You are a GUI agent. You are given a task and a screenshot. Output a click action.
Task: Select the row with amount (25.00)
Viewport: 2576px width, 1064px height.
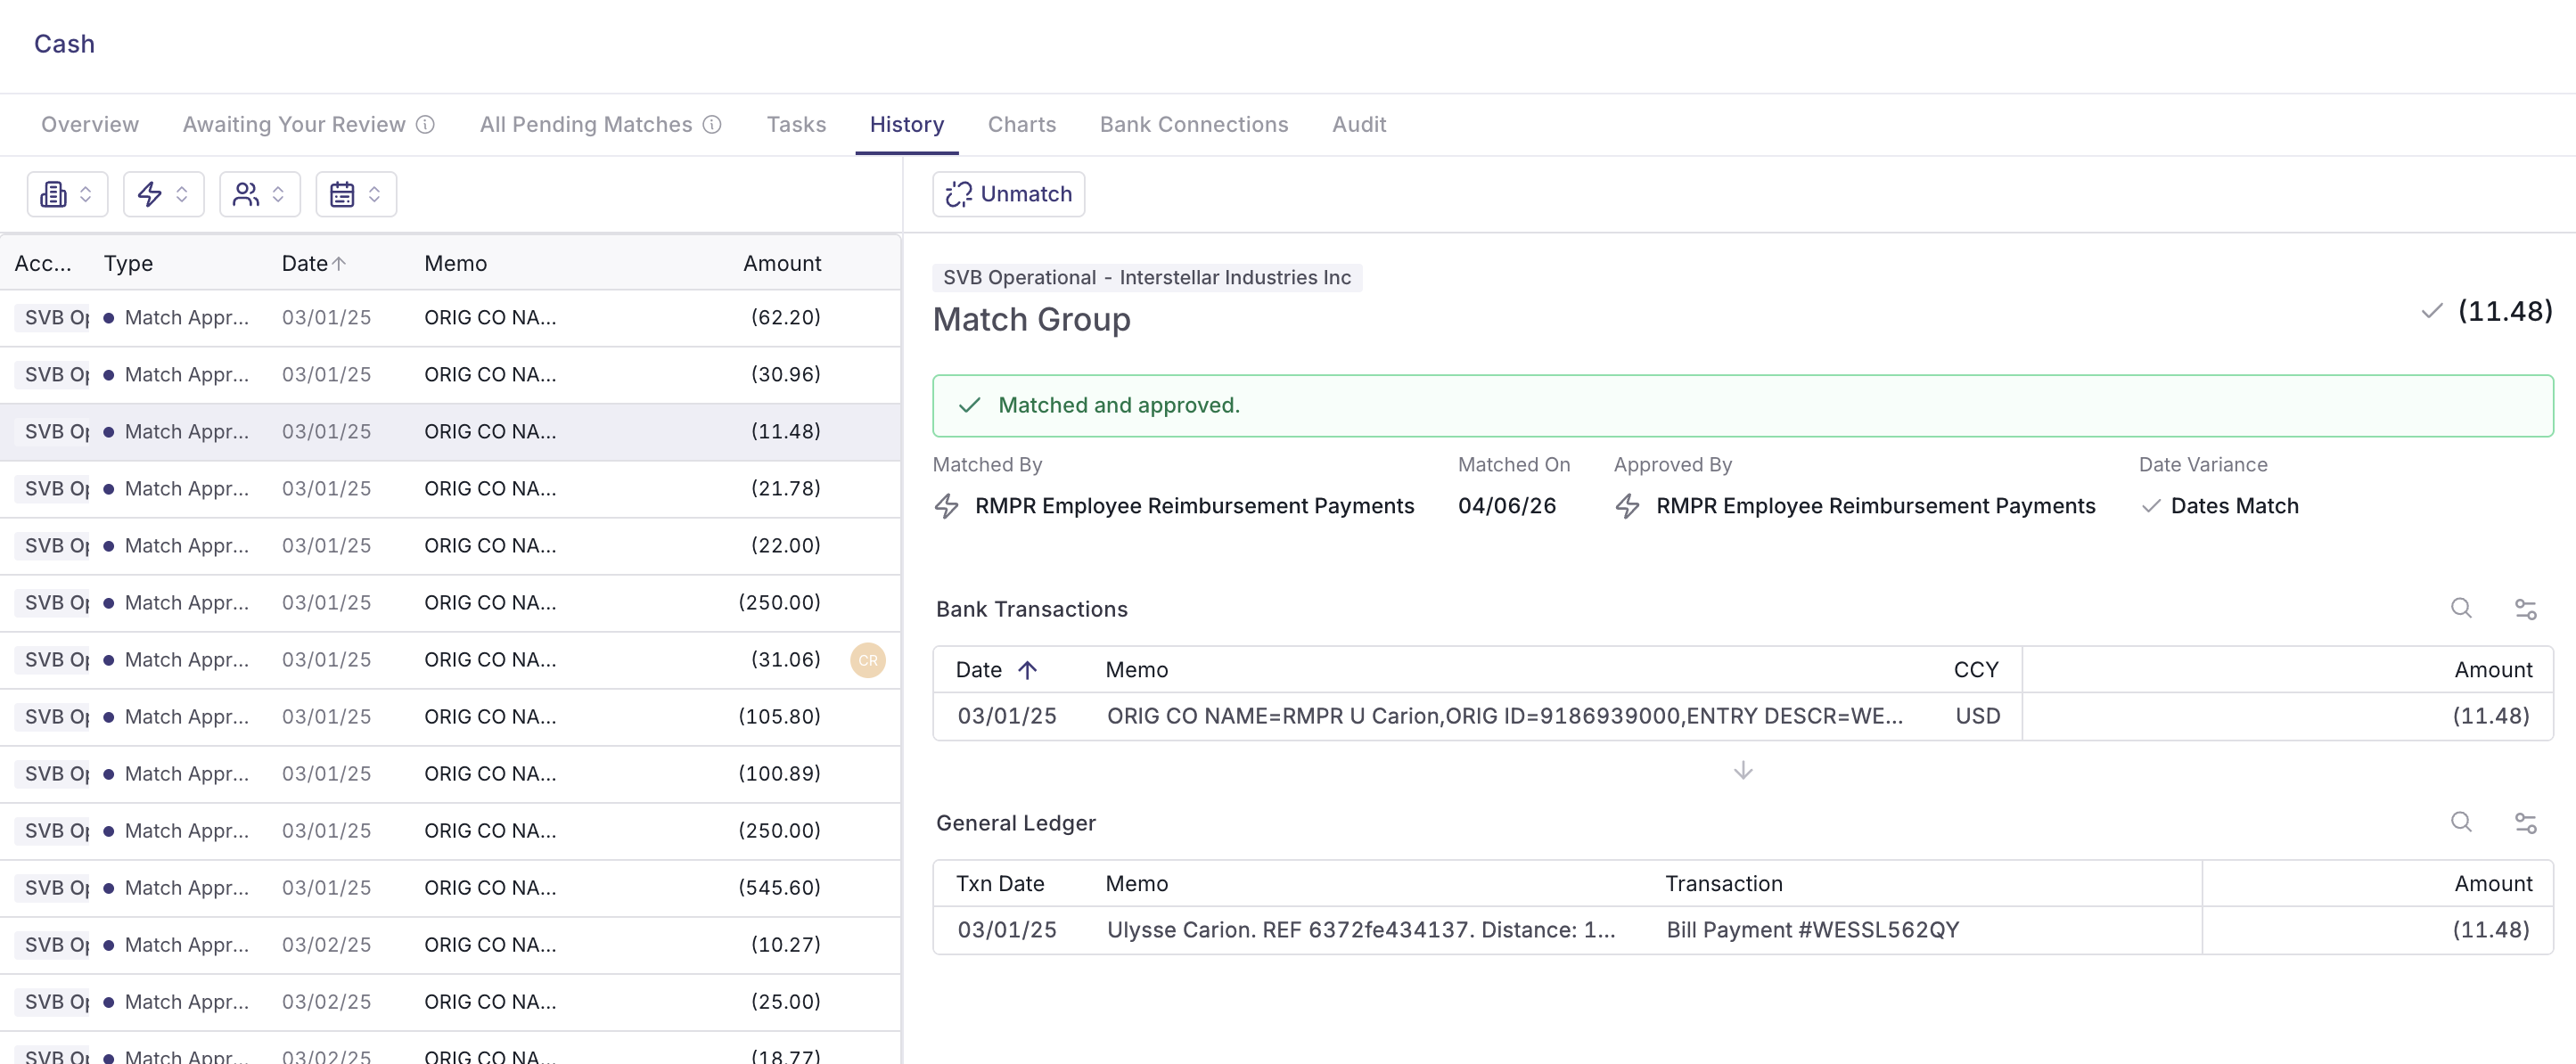[450, 1002]
